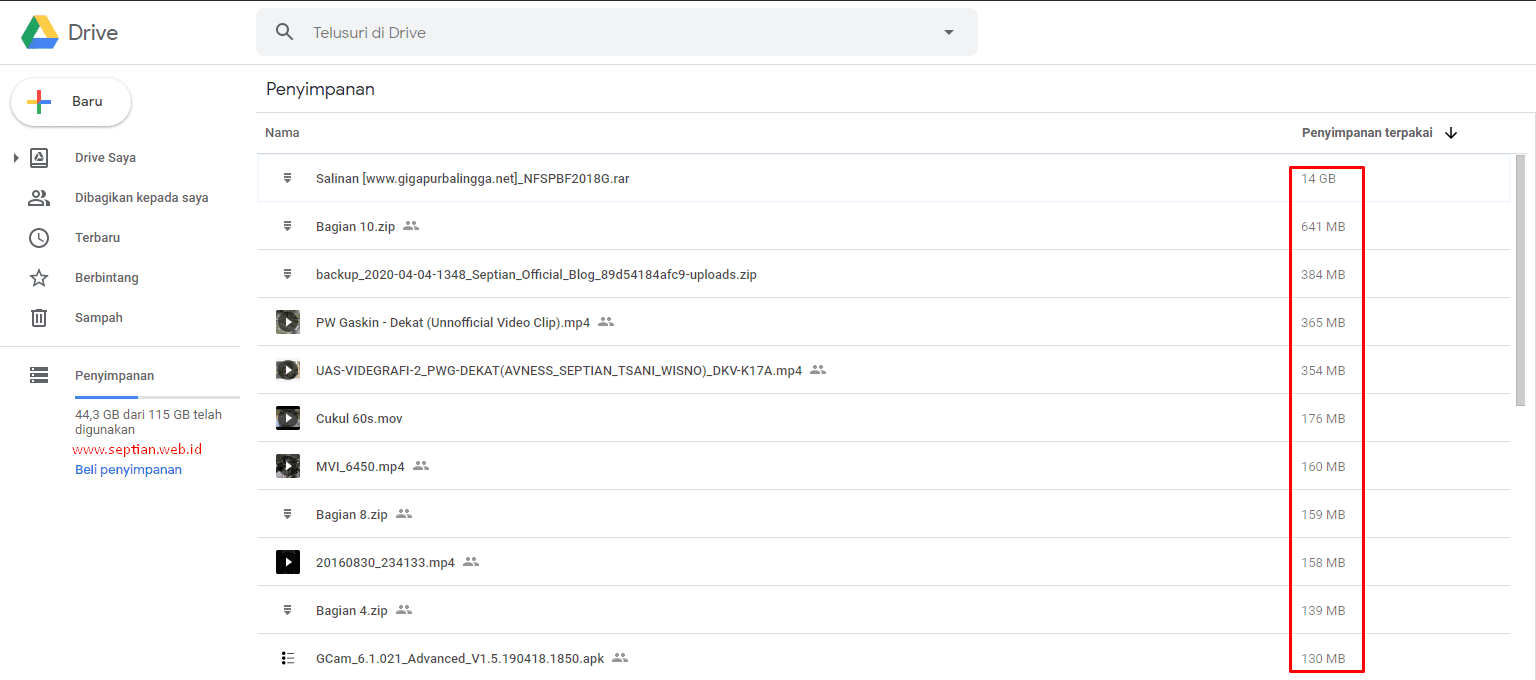
Task: Click the APK list icon for GCam file
Action: tap(288, 658)
